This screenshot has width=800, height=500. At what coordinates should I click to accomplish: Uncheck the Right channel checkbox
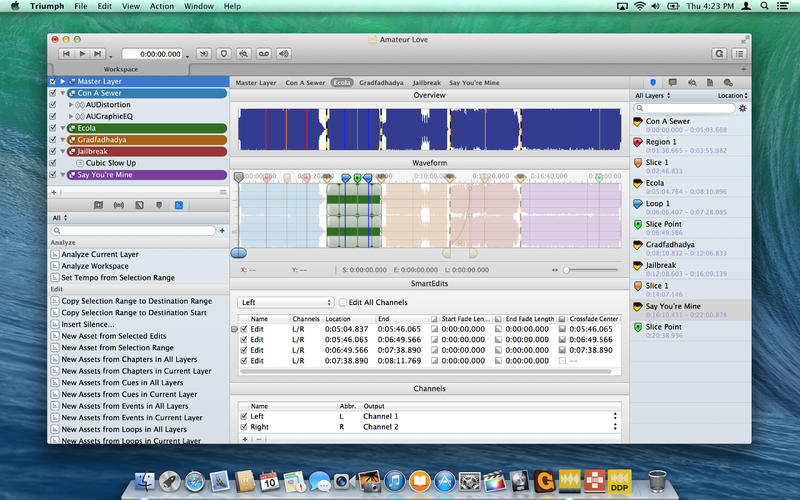tap(243, 427)
